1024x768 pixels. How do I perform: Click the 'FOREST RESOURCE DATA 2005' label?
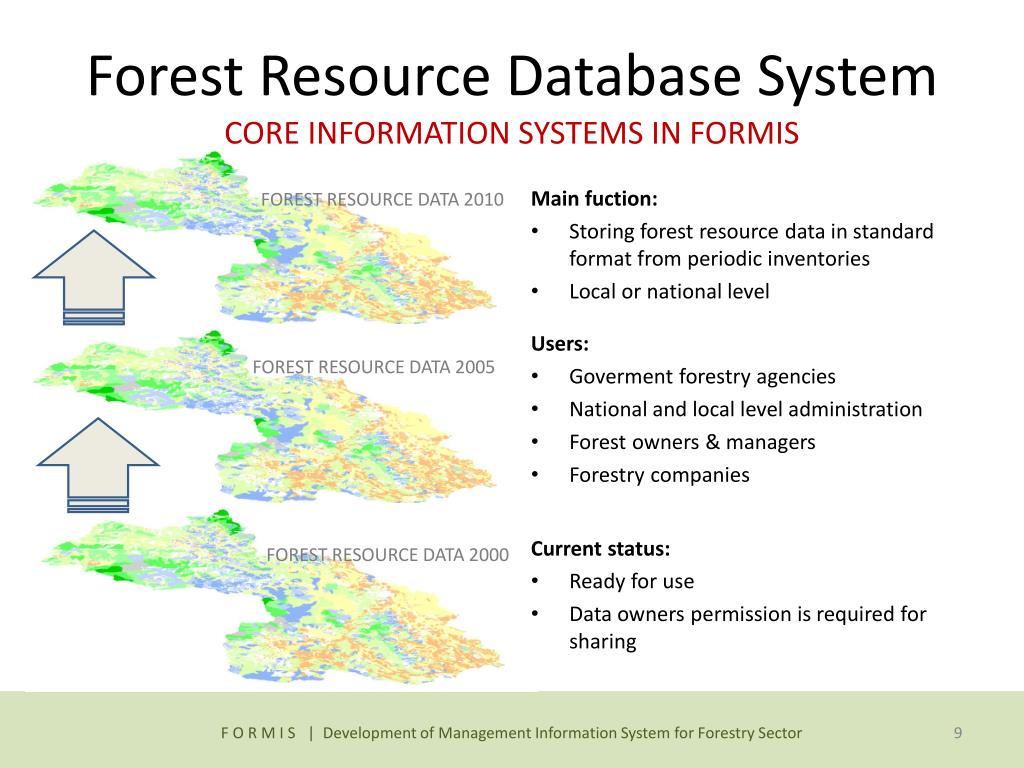point(374,367)
